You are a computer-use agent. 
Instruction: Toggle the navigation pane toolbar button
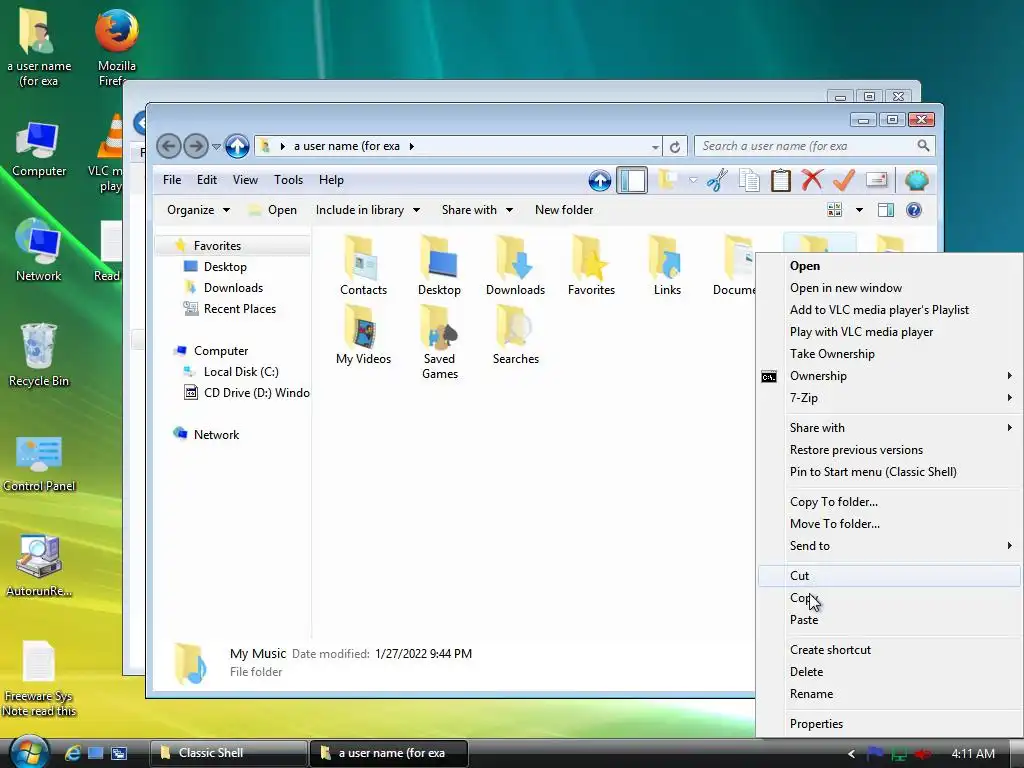coord(632,180)
